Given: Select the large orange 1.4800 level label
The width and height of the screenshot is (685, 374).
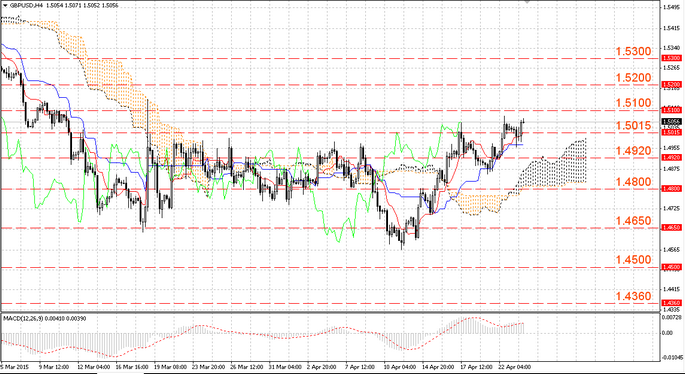Looking at the screenshot, I should pyautogui.click(x=633, y=182).
